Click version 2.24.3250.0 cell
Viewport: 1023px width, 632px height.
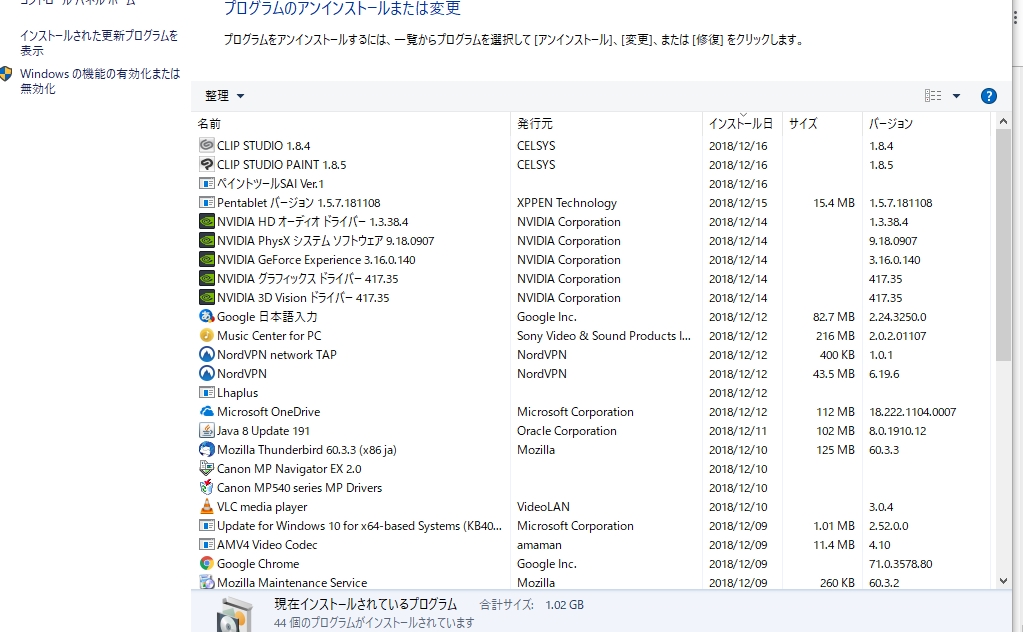[898, 317]
